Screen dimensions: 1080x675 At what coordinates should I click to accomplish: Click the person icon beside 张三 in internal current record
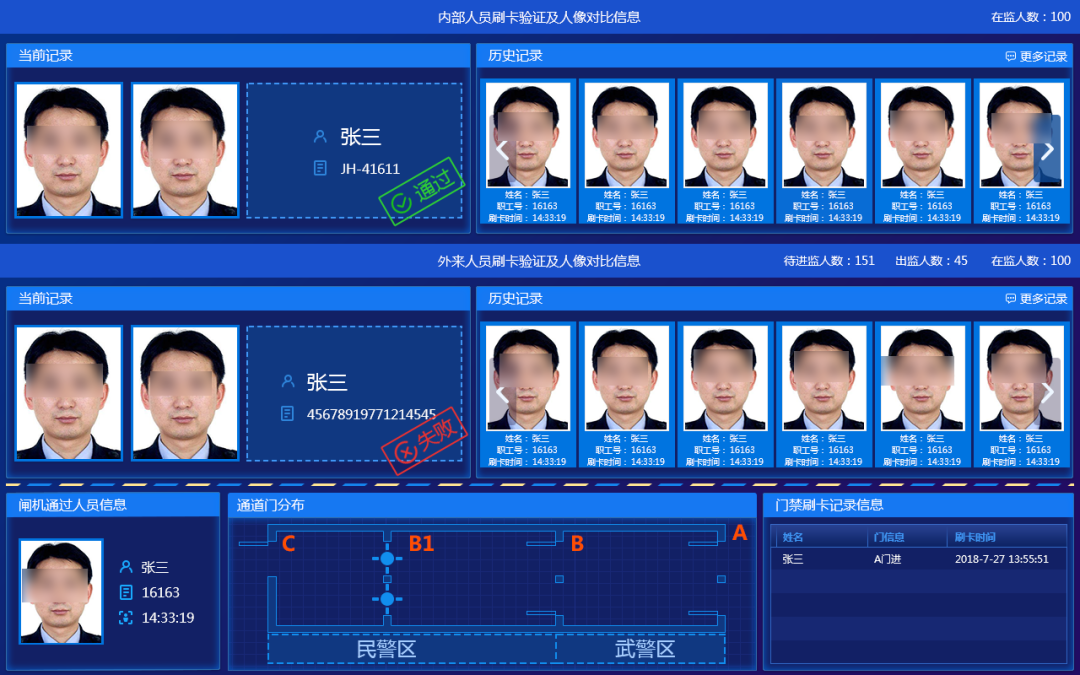point(320,137)
